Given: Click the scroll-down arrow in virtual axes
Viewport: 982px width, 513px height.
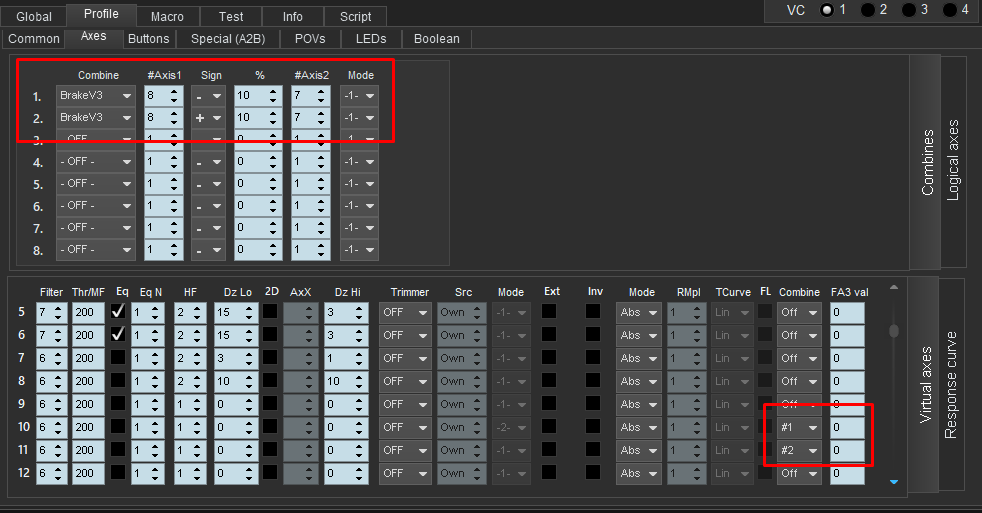Looking at the screenshot, I should [893, 482].
